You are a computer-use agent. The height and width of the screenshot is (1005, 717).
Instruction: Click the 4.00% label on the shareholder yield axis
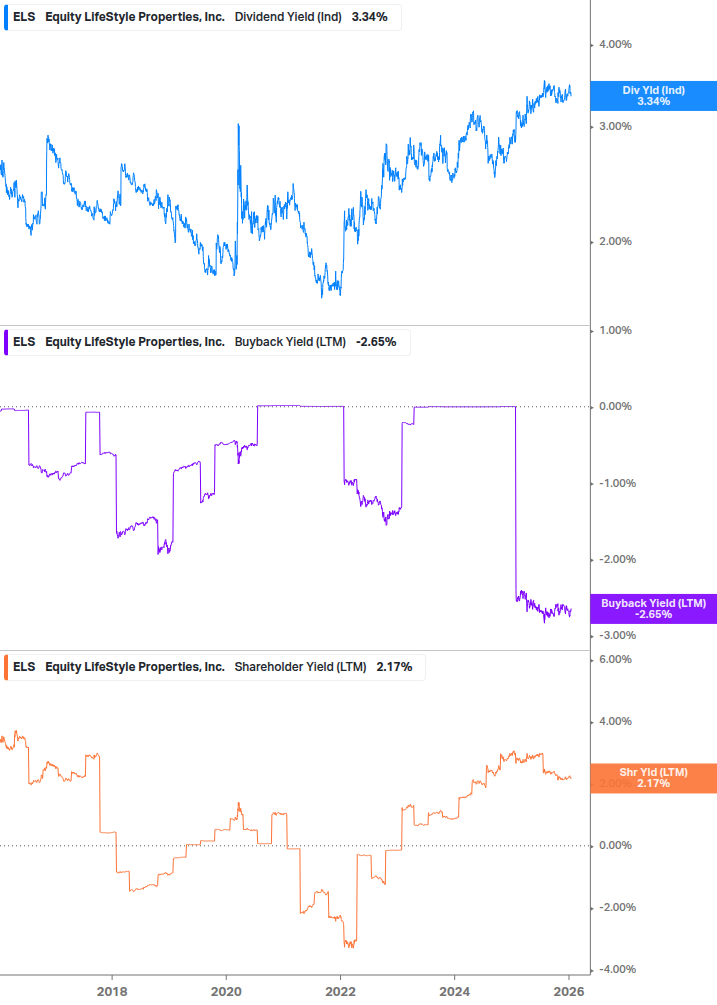[615, 722]
